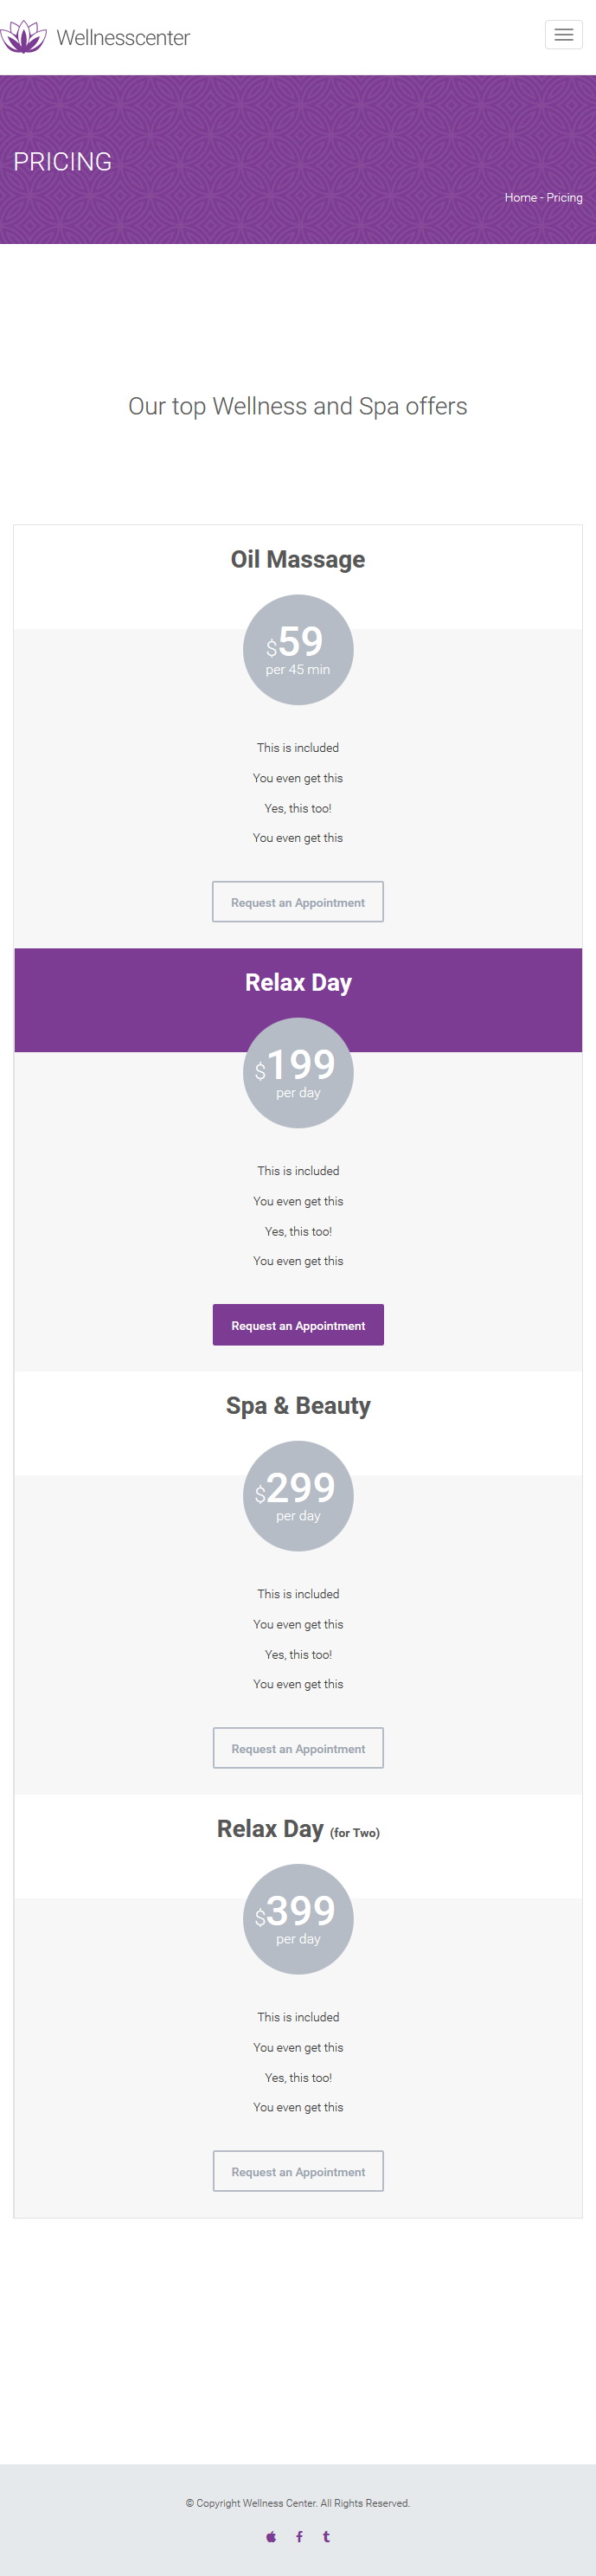This screenshot has height=2576, width=596.
Task: Open the Tumblr icon in footer
Action: (326, 2536)
